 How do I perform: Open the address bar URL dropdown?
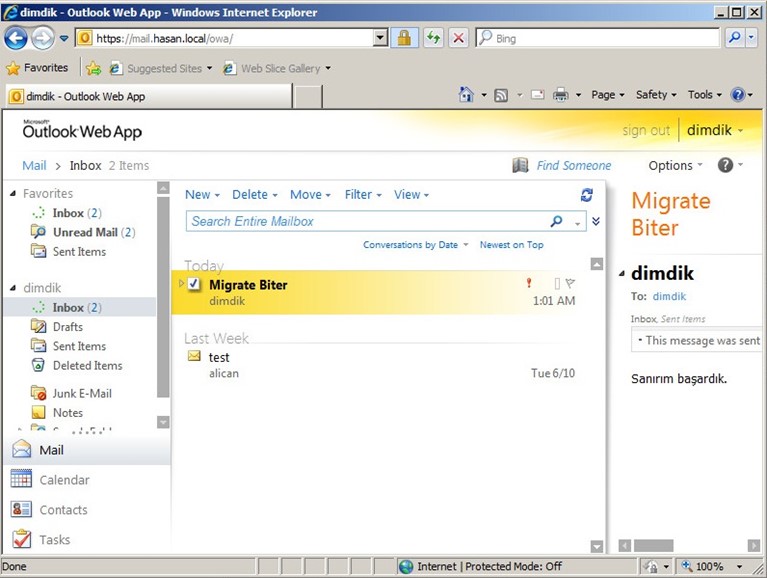(380, 38)
